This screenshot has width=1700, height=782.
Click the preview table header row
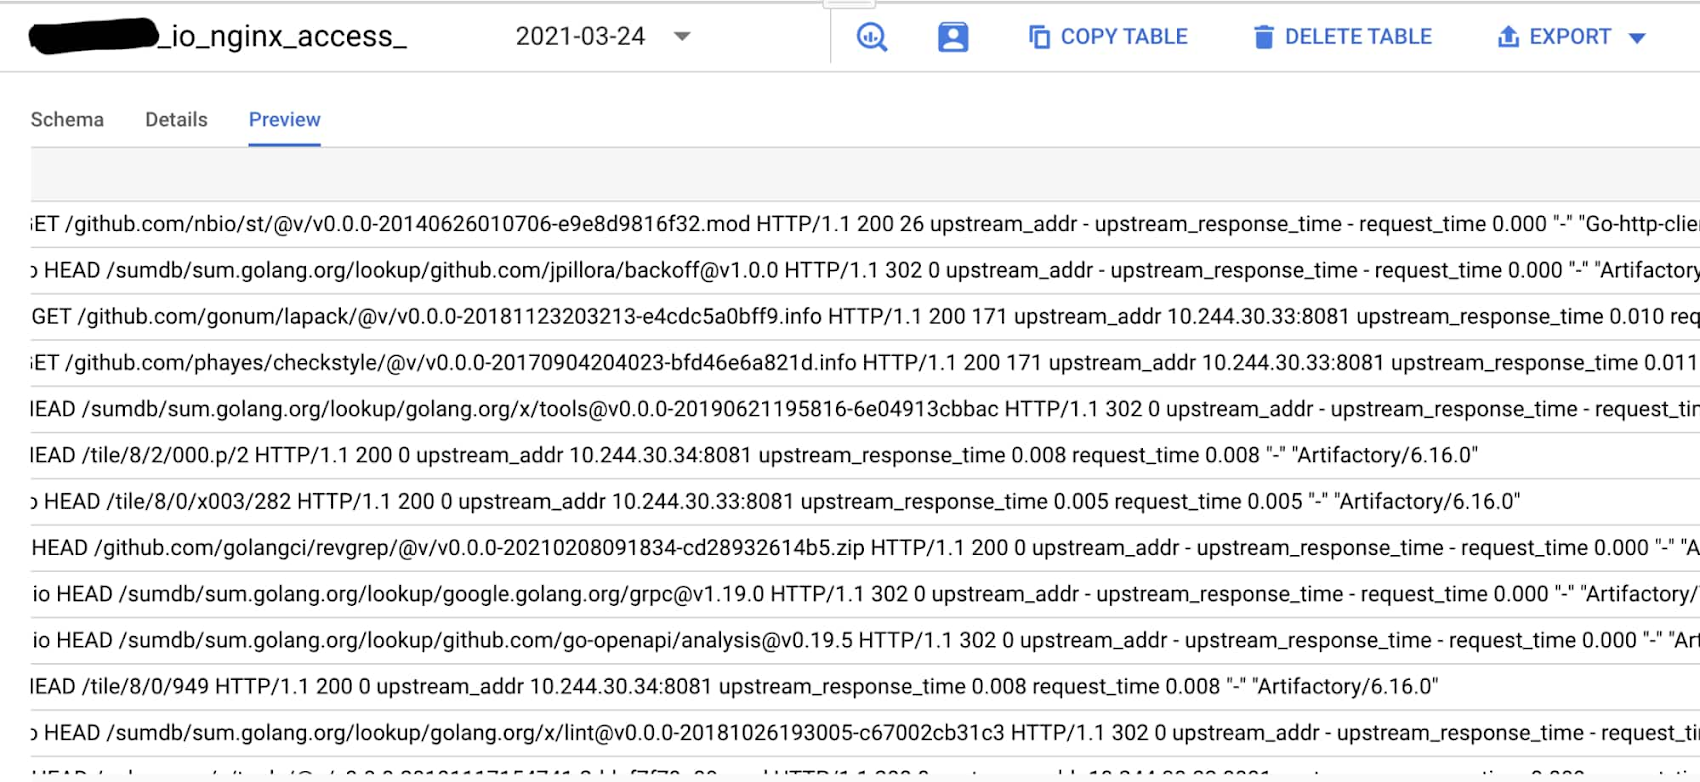865,177
